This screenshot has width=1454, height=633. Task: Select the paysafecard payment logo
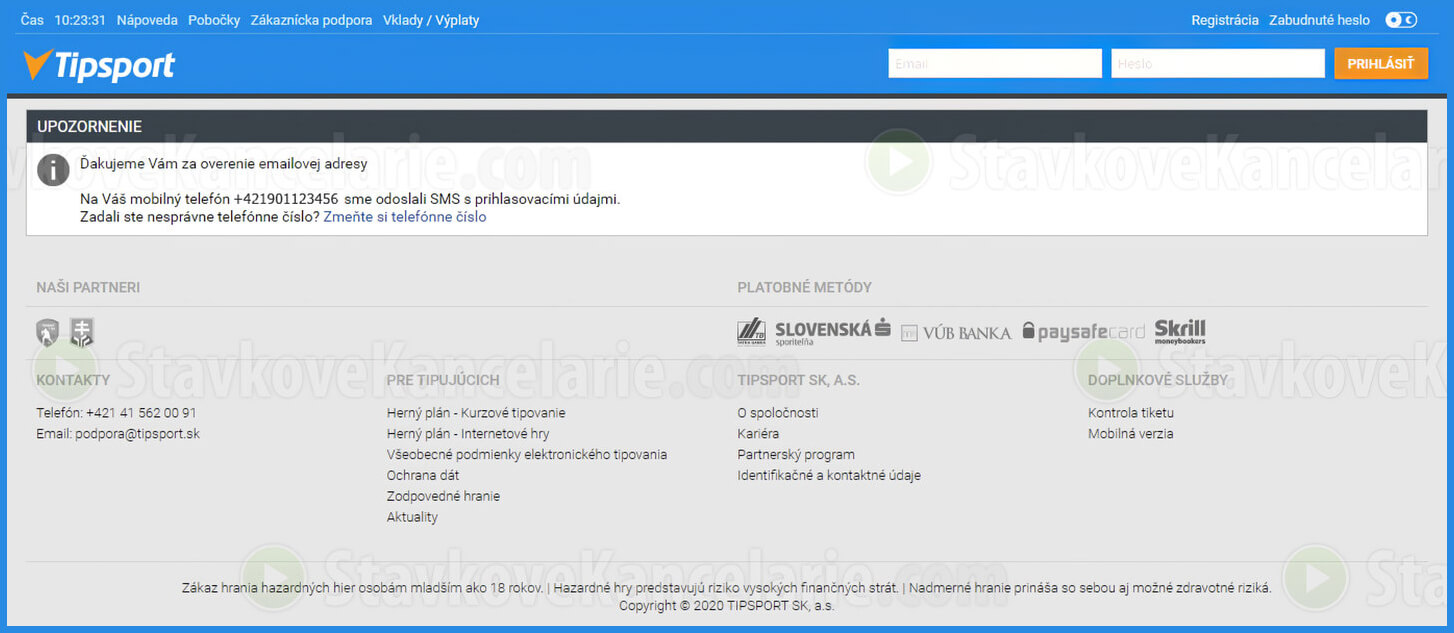tap(1083, 332)
